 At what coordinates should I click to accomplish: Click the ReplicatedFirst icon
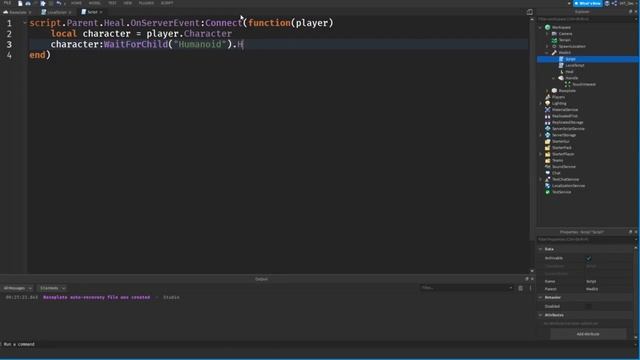coord(548,116)
